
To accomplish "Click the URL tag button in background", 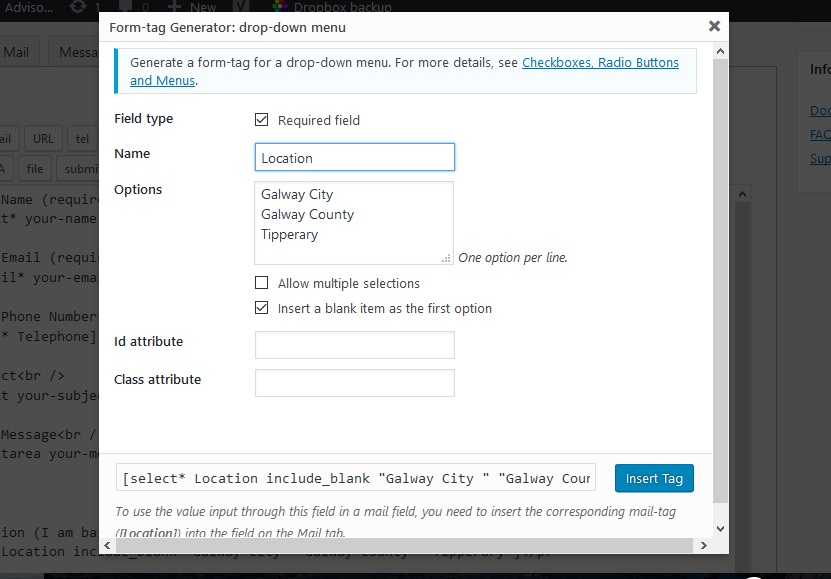I will (43, 139).
